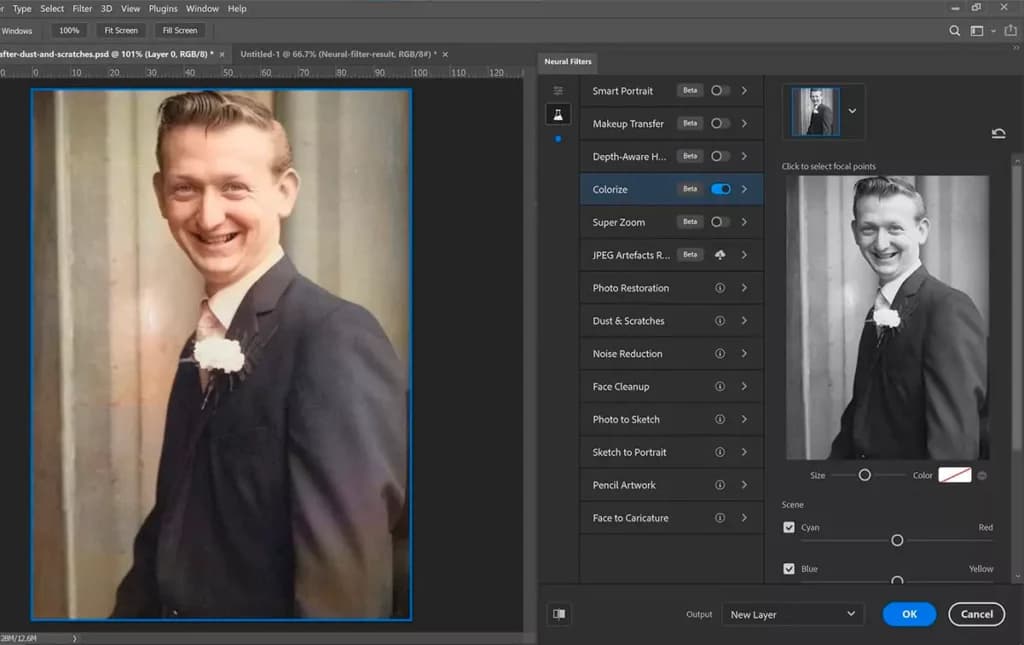The height and width of the screenshot is (645, 1024).
Task: Disable the Colorize filter toggle
Action: tap(720, 189)
